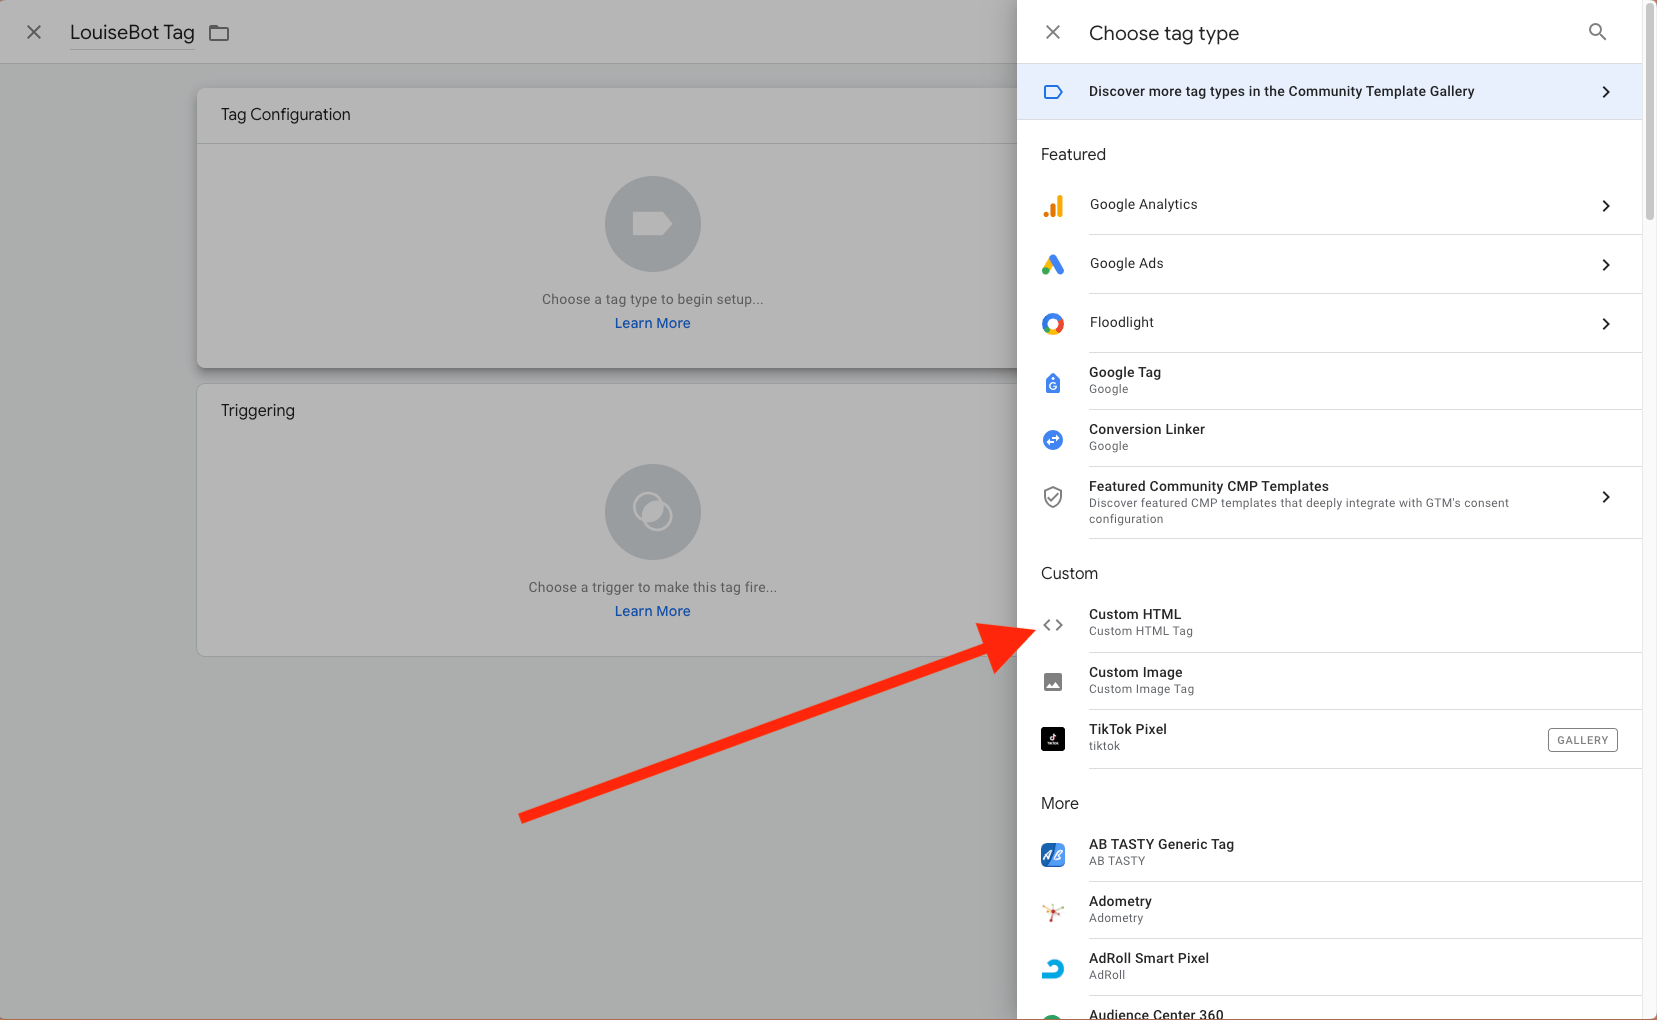Click the Google Ads logo icon

tap(1053, 264)
